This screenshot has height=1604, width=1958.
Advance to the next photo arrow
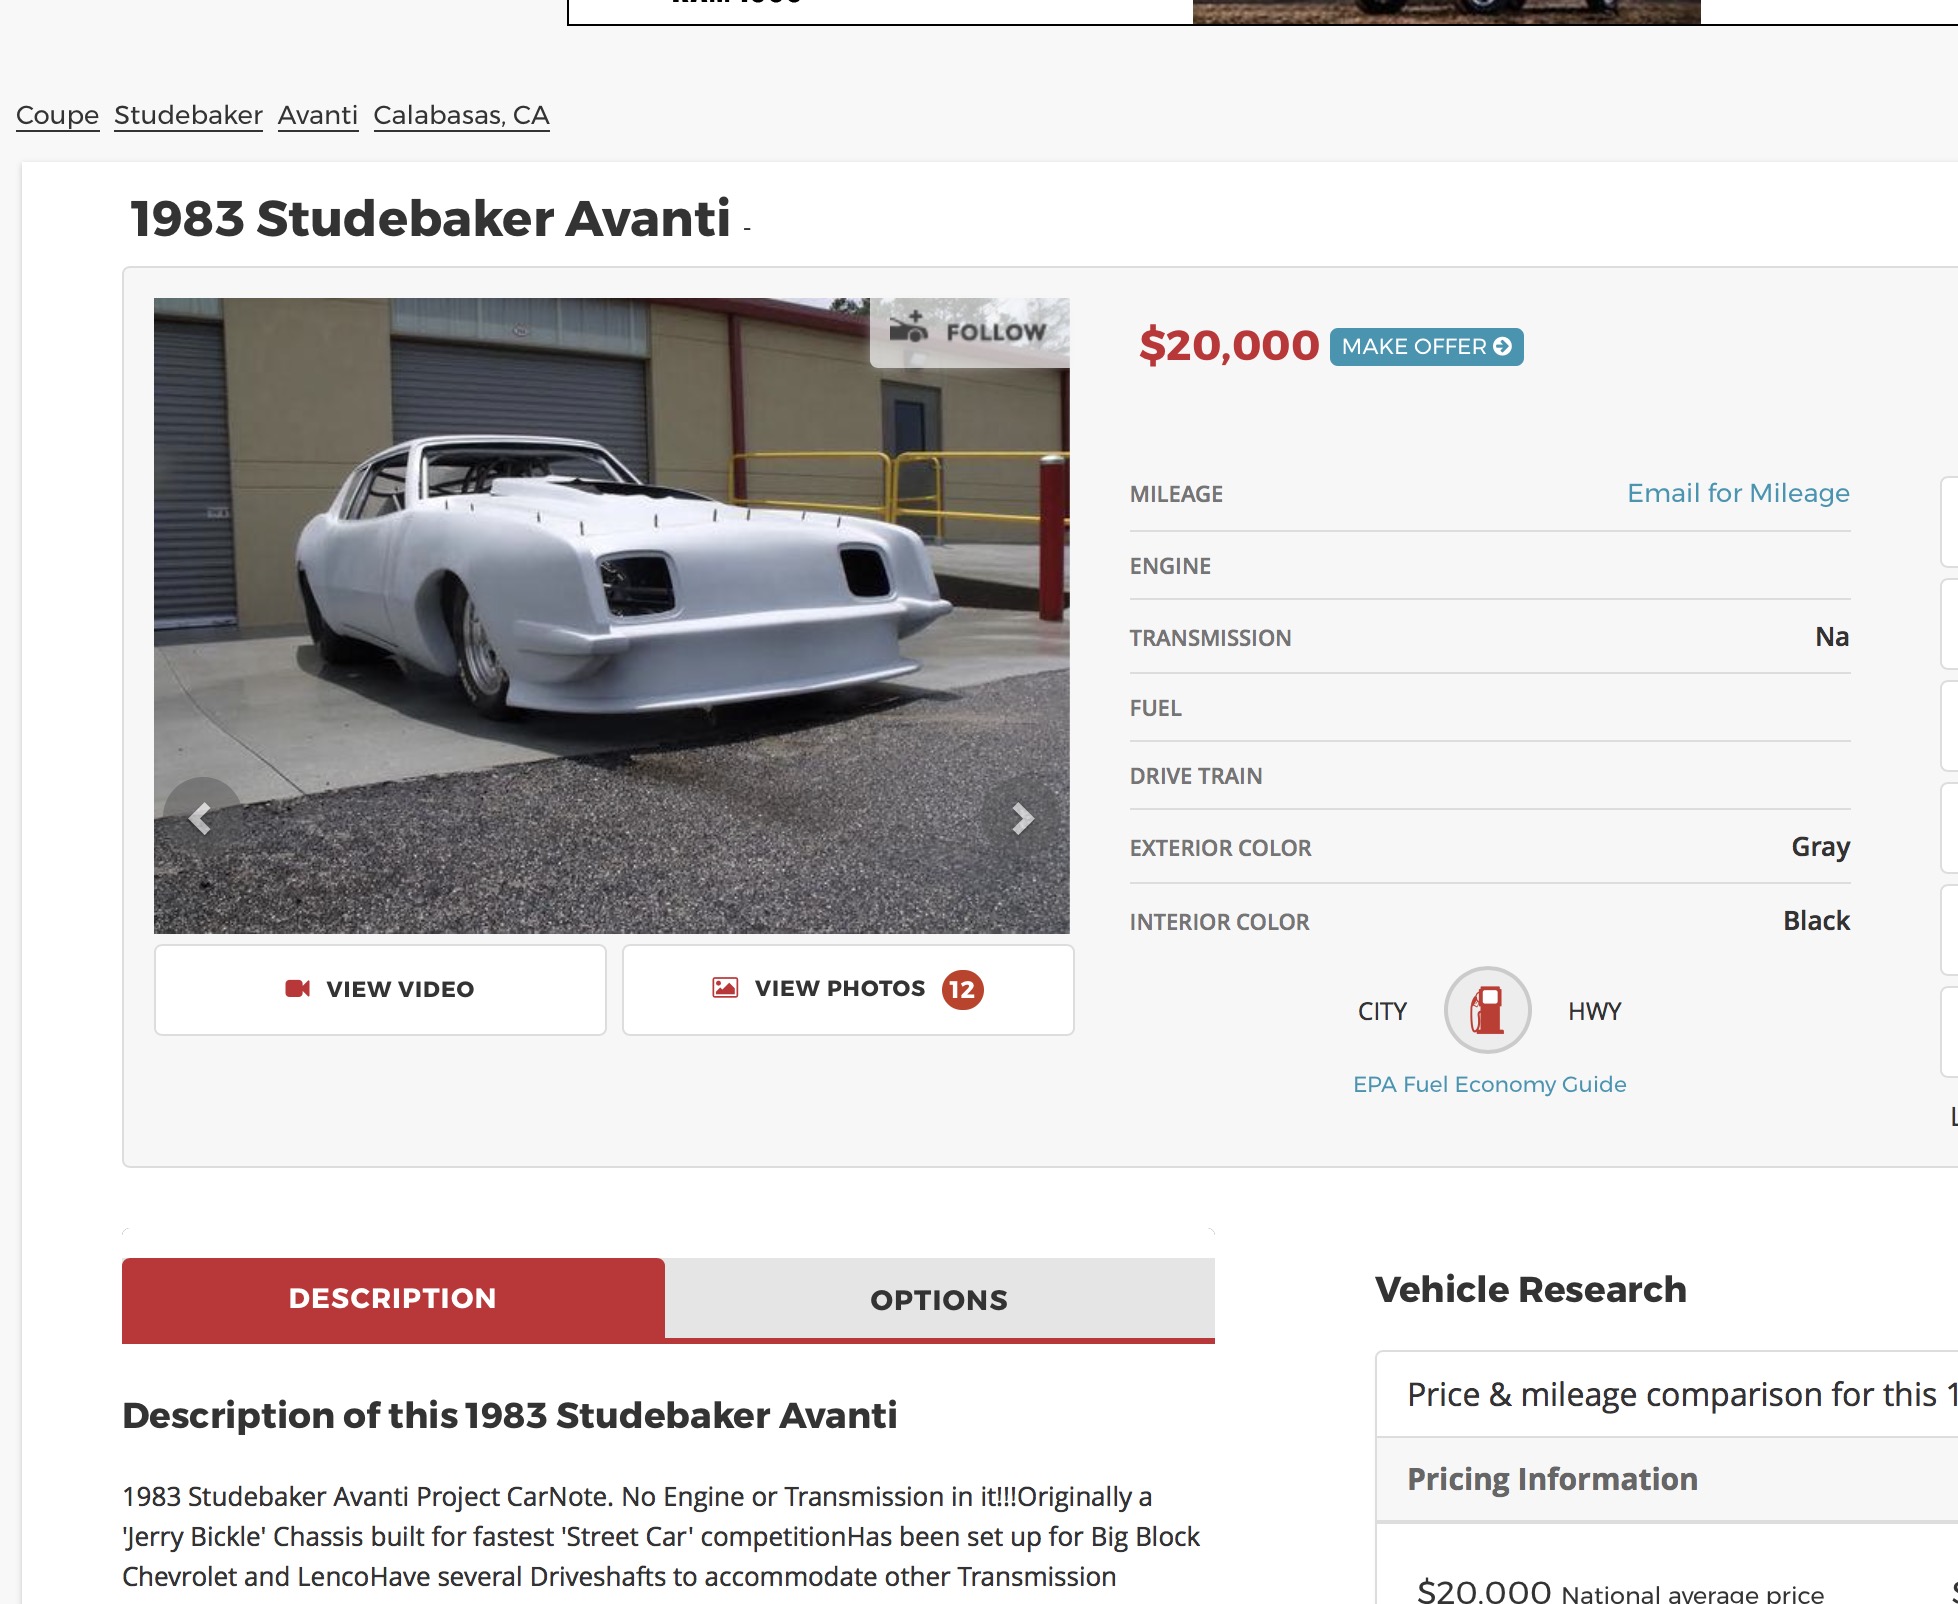1021,818
